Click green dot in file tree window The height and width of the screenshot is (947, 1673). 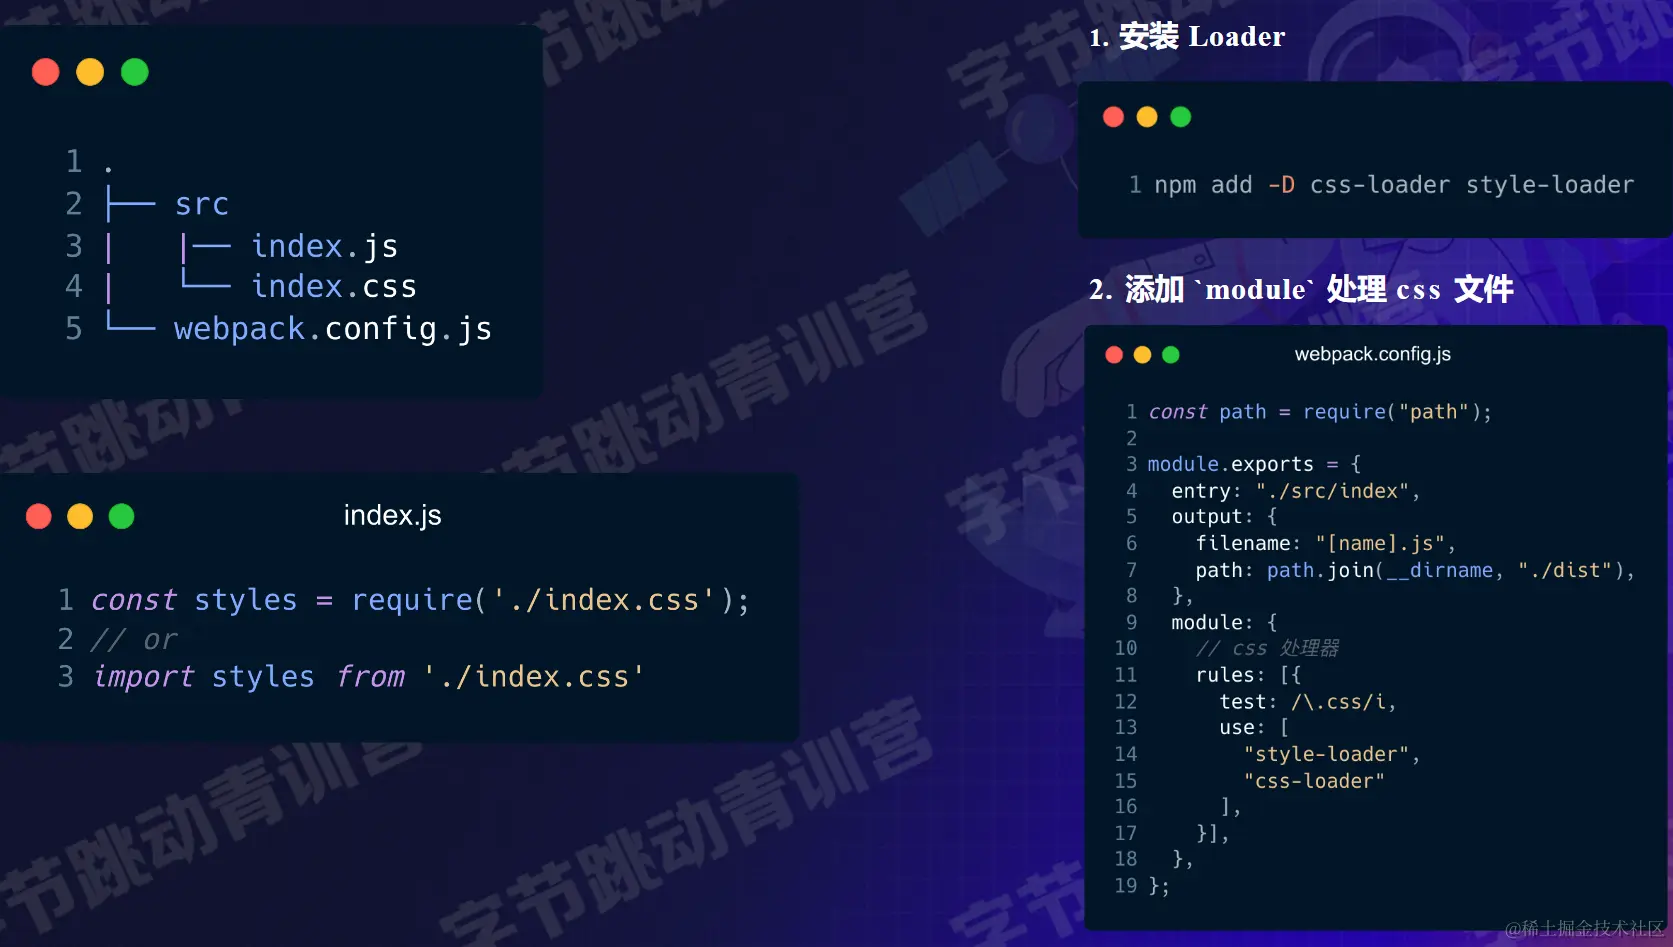click(x=135, y=72)
